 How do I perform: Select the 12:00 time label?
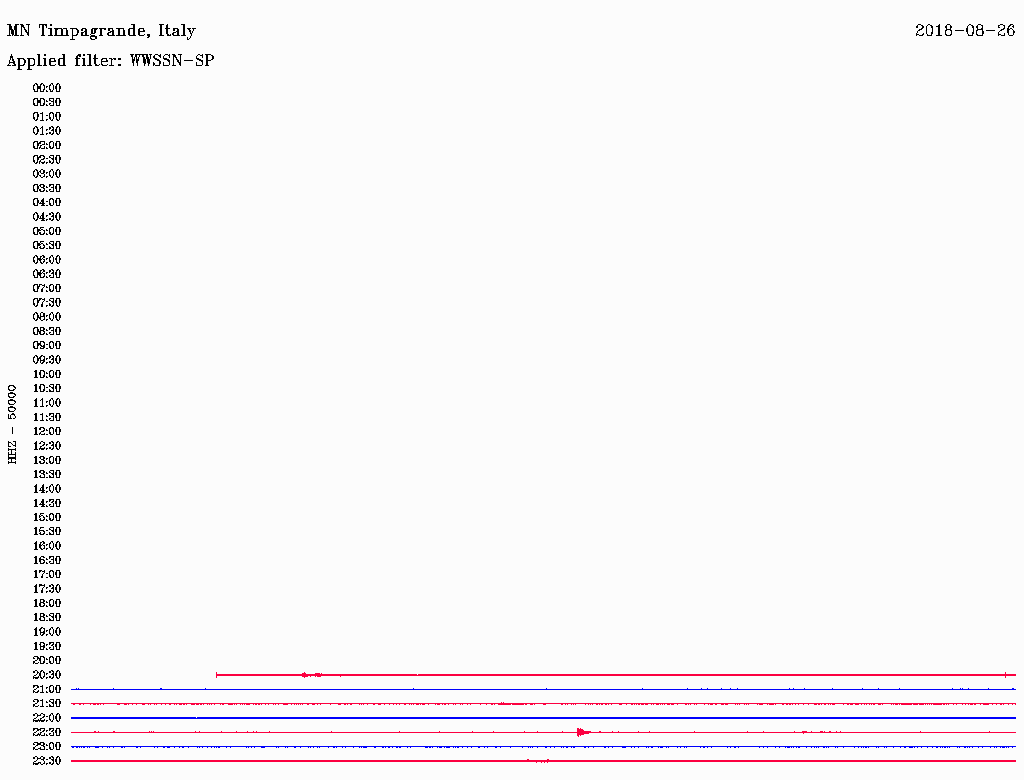47,431
